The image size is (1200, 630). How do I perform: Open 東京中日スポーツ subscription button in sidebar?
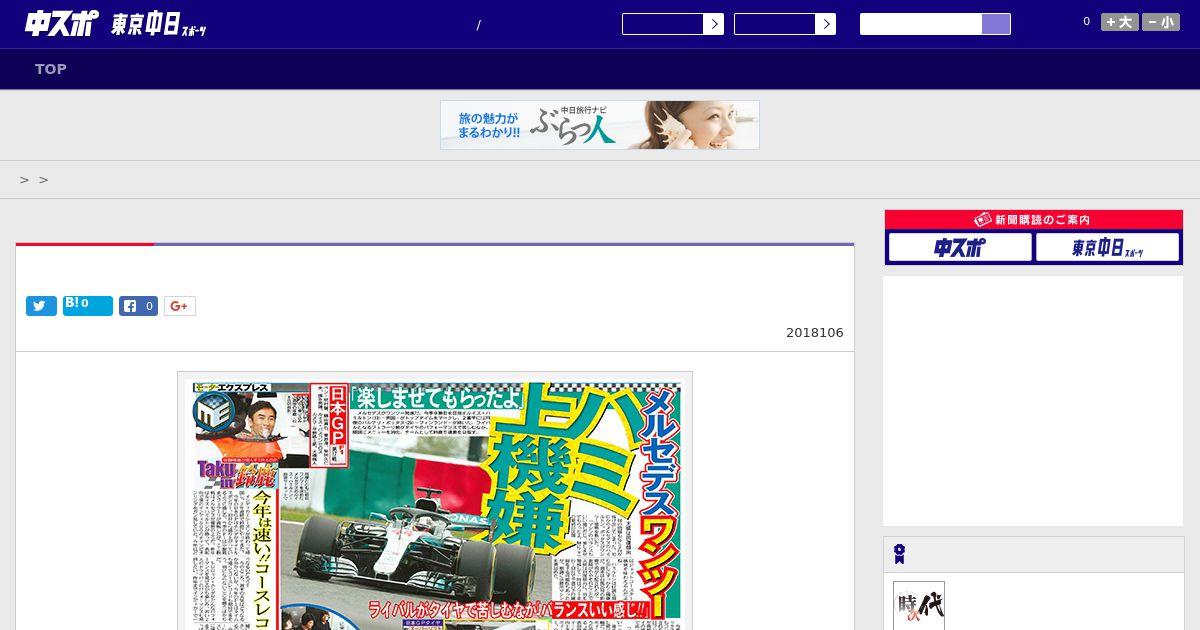click(1108, 247)
